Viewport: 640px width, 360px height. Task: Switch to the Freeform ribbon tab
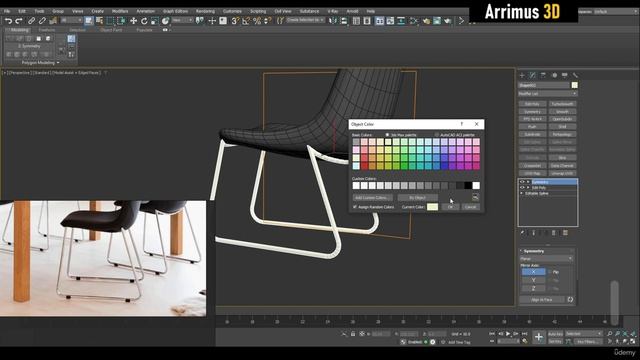click(x=47, y=30)
